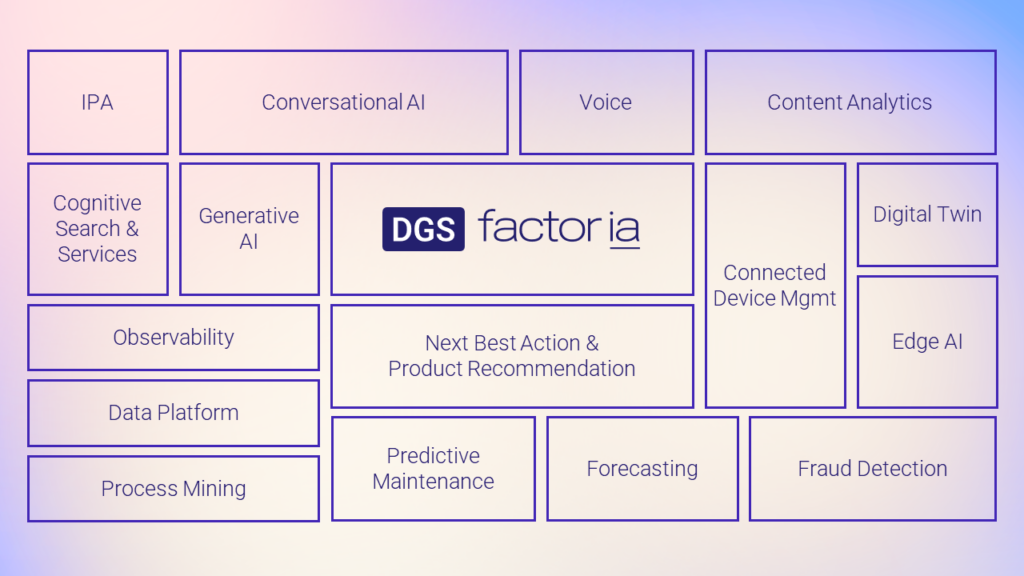This screenshot has height=576, width=1024.
Task: Open the Fraud Detection tile
Action: [872, 469]
